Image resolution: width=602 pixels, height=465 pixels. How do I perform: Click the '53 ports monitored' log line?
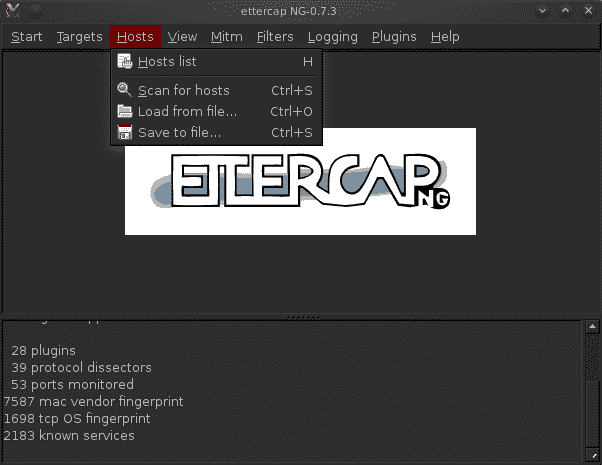point(73,384)
